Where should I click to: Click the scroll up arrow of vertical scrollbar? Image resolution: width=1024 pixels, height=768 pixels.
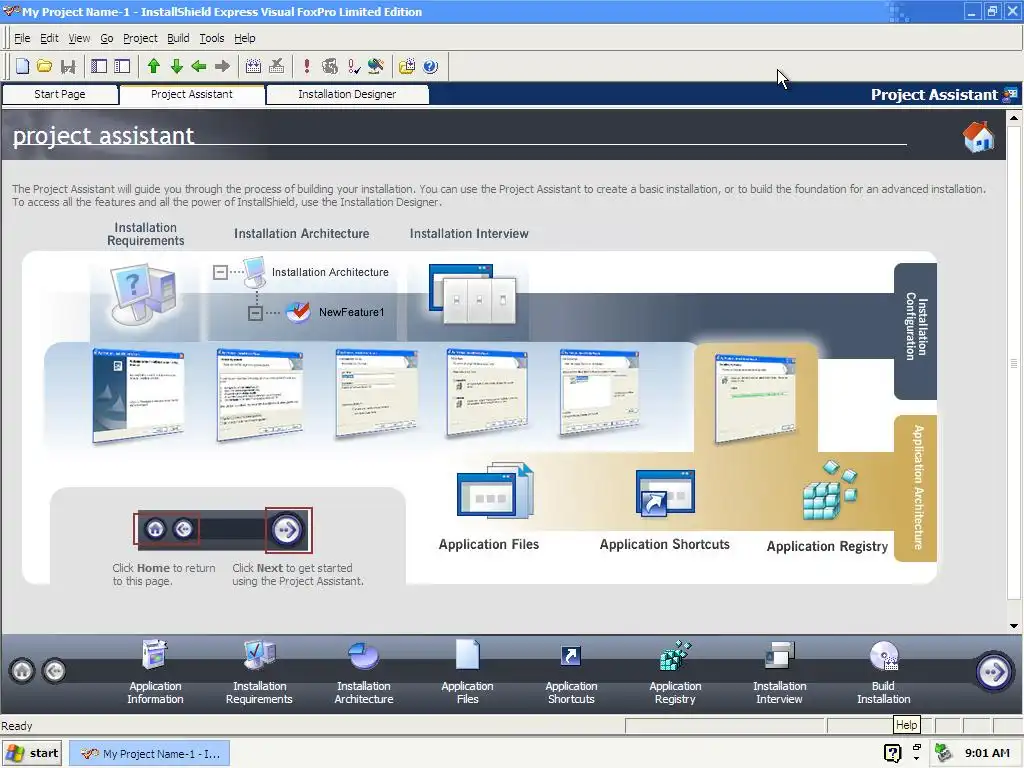[1014, 118]
